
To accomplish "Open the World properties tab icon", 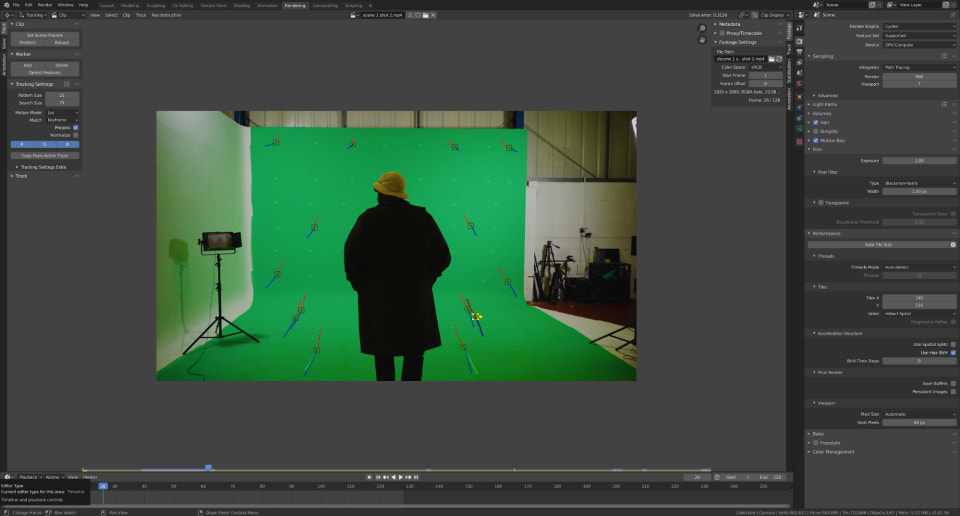I will point(799,84).
